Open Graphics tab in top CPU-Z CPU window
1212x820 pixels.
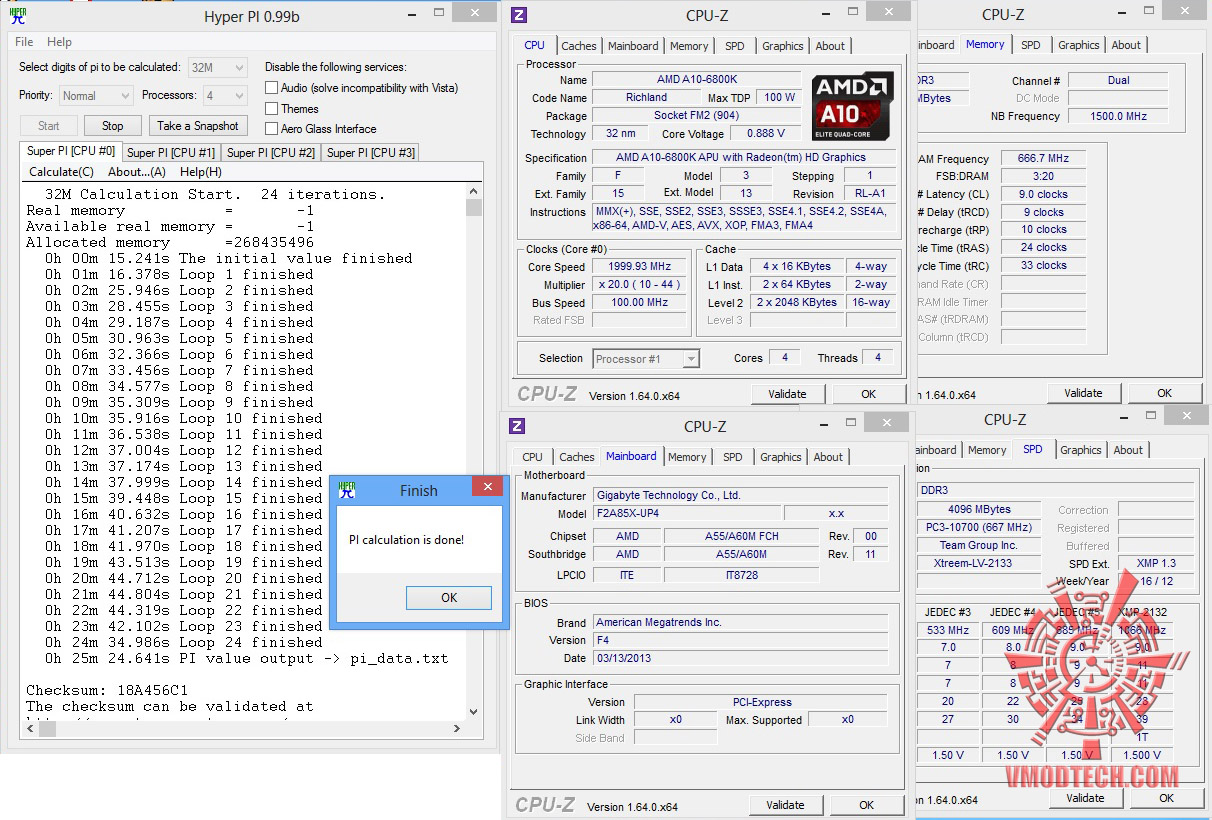click(782, 46)
